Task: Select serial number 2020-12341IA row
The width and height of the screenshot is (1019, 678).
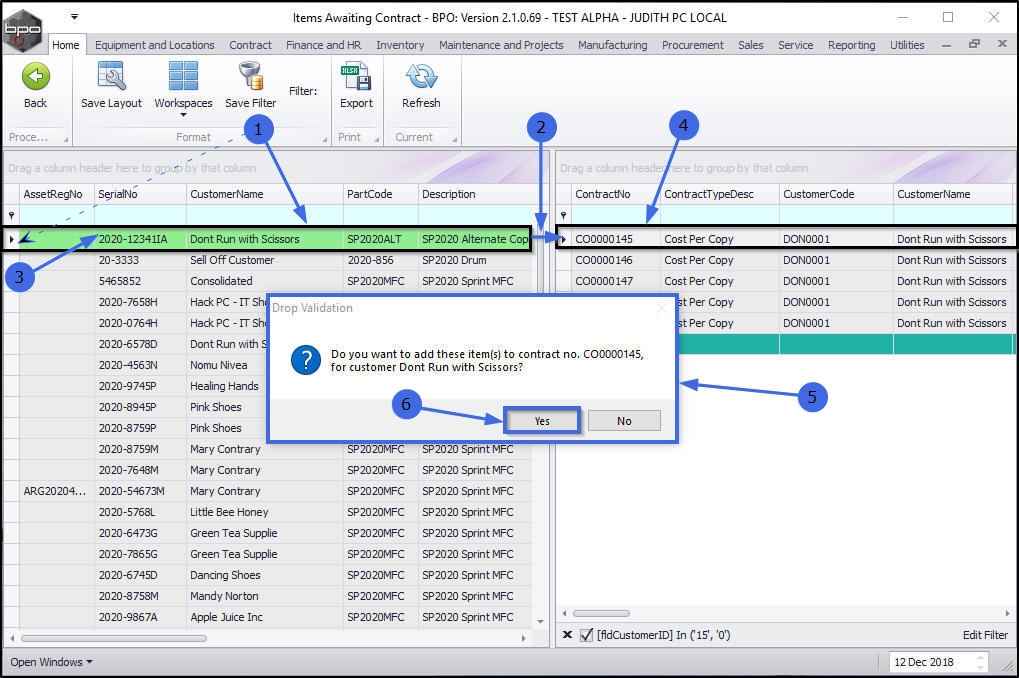Action: [x=268, y=239]
